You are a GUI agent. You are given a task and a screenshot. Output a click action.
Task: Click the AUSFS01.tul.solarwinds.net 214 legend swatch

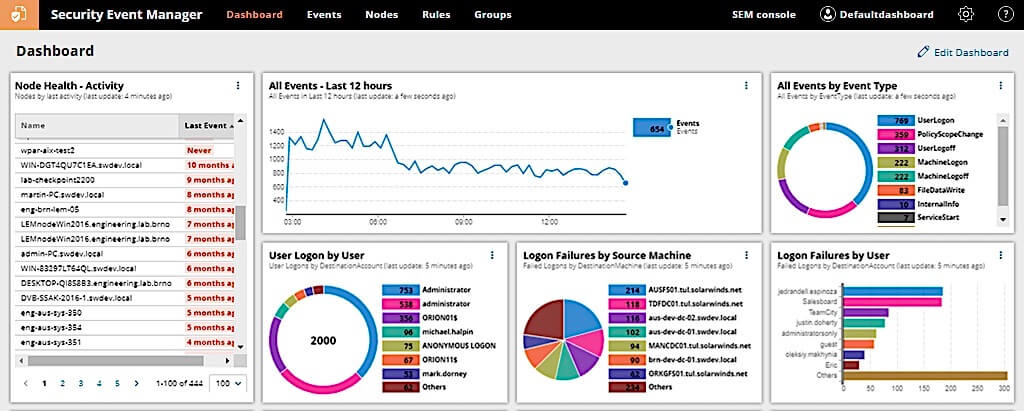(627, 289)
